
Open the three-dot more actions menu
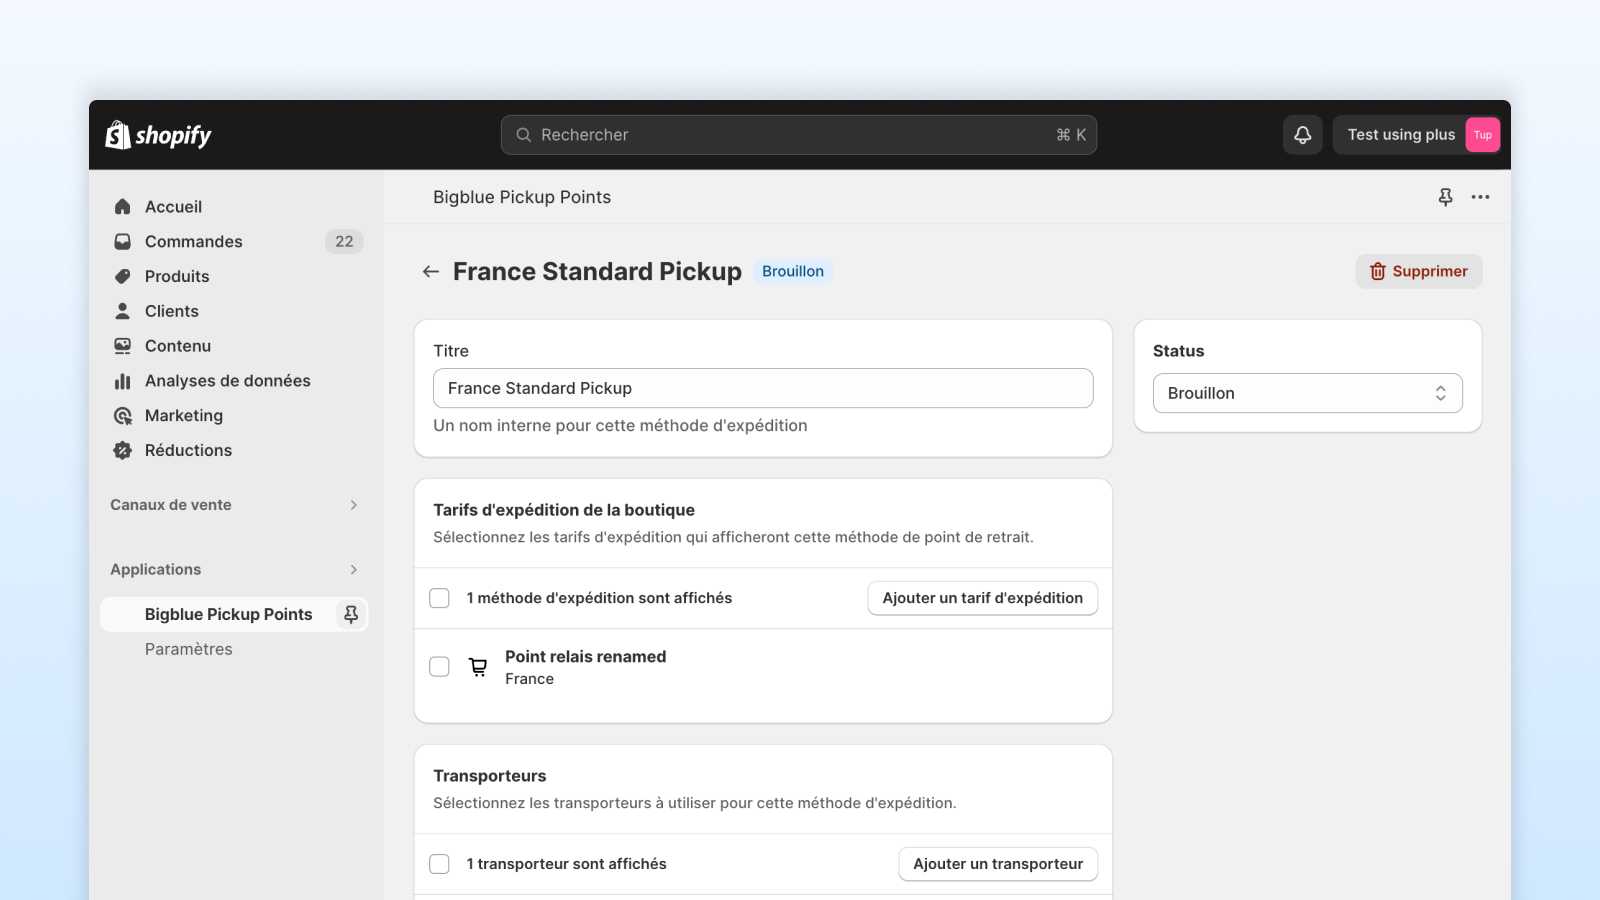pyautogui.click(x=1480, y=197)
